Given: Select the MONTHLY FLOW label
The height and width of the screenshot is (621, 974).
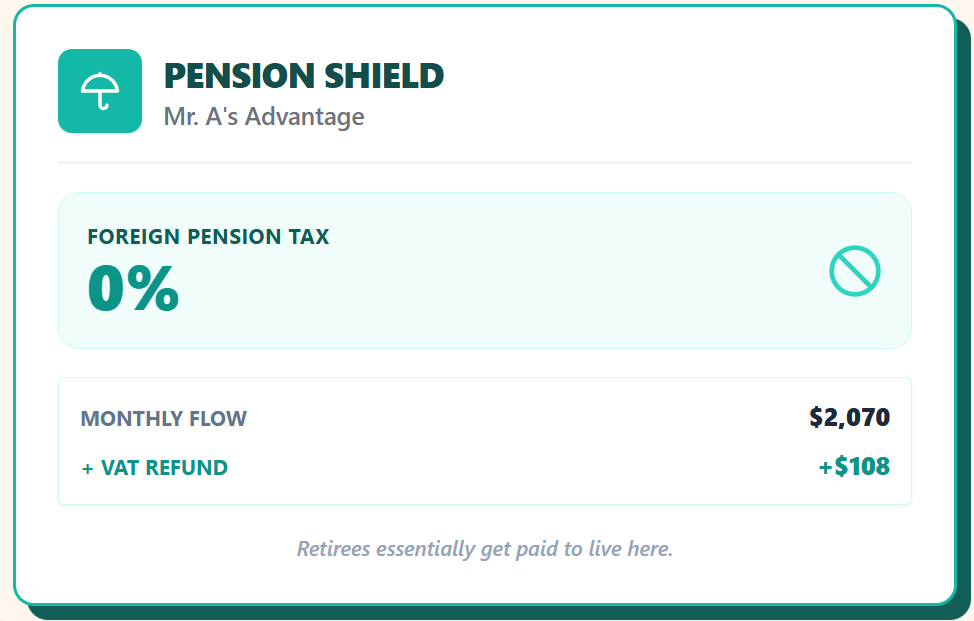Looking at the screenshot, I should [x=163, y=419].
